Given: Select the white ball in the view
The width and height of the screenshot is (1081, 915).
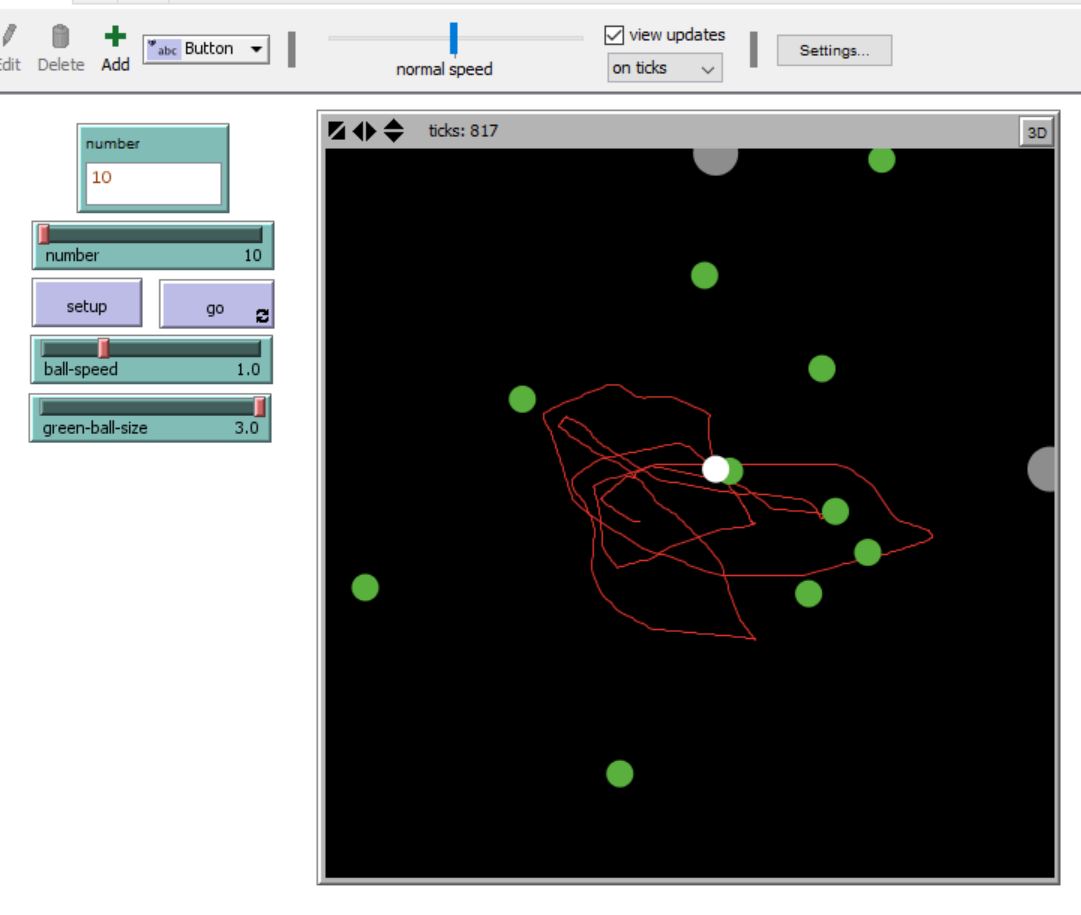Looking at the screenshot, I should pyautogui.click(x=715, y=469).
